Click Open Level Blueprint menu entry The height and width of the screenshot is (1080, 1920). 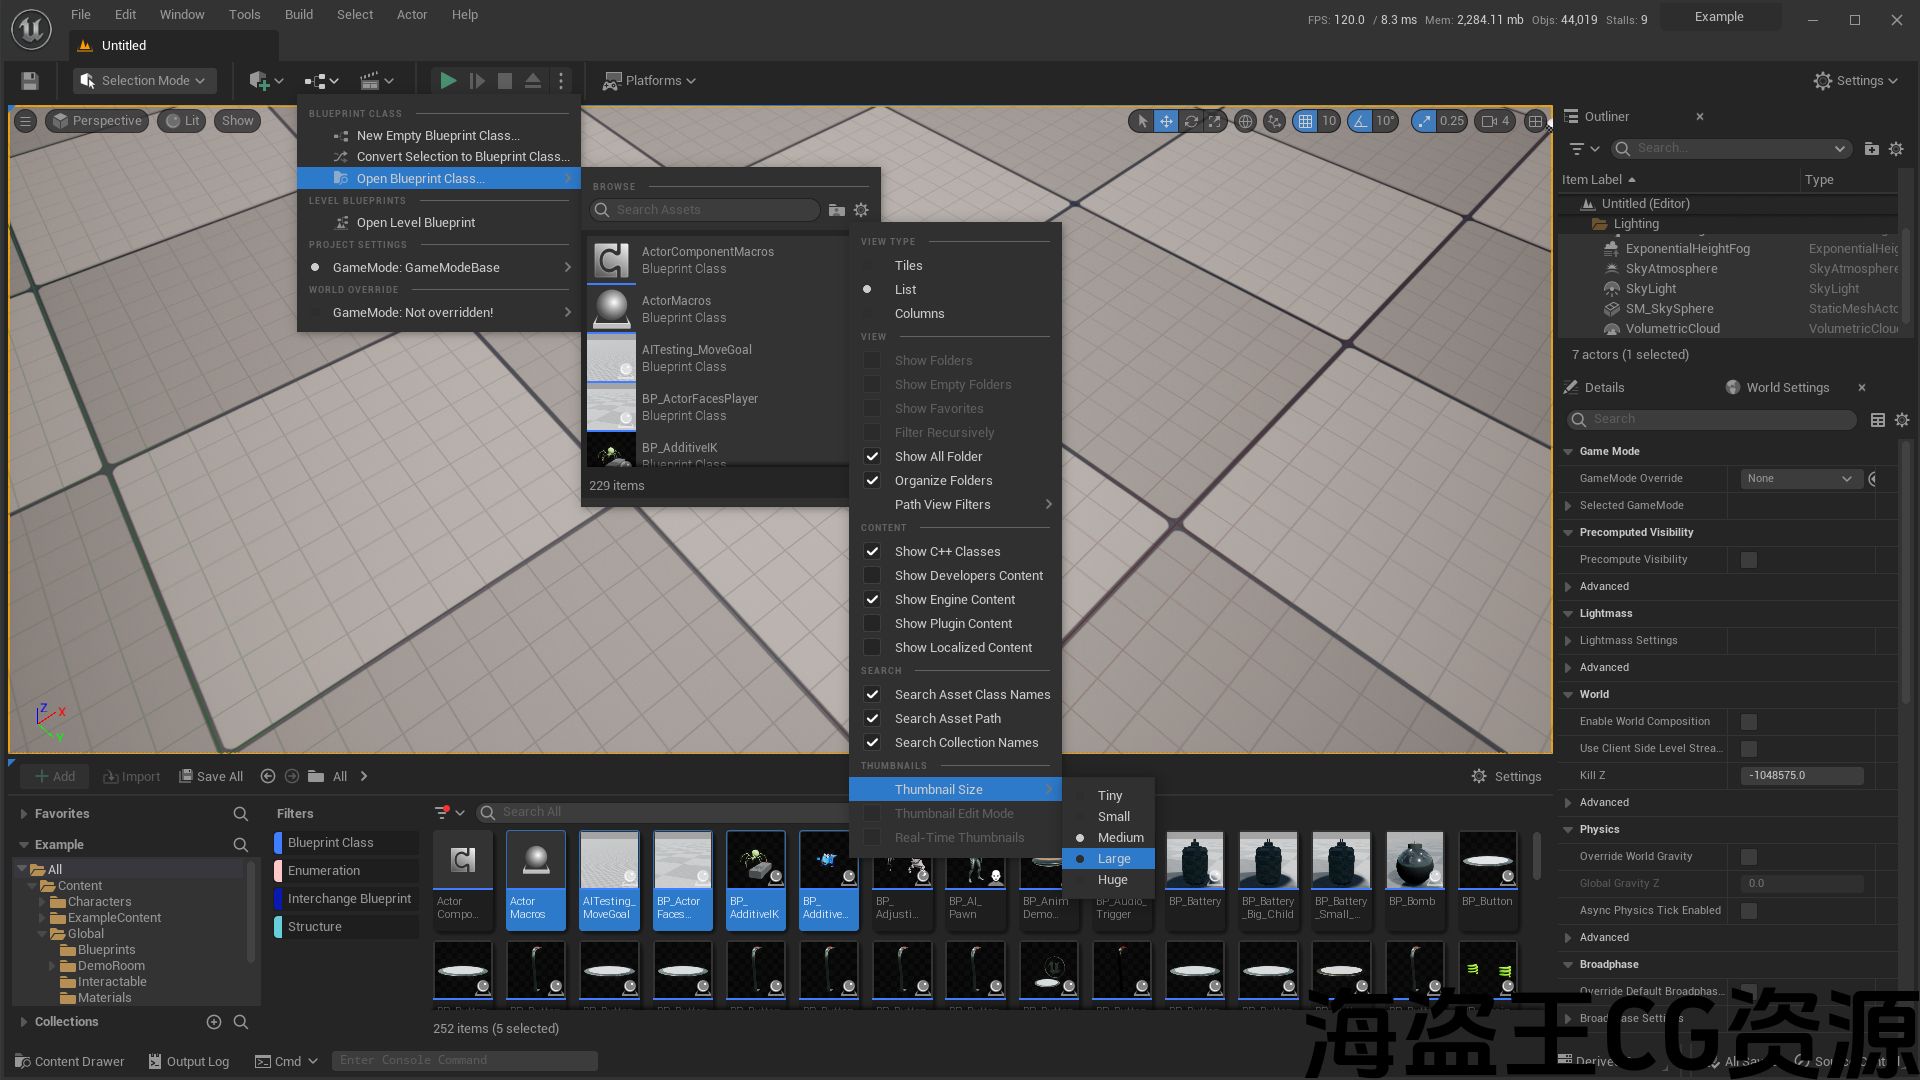tap(416, 223)
